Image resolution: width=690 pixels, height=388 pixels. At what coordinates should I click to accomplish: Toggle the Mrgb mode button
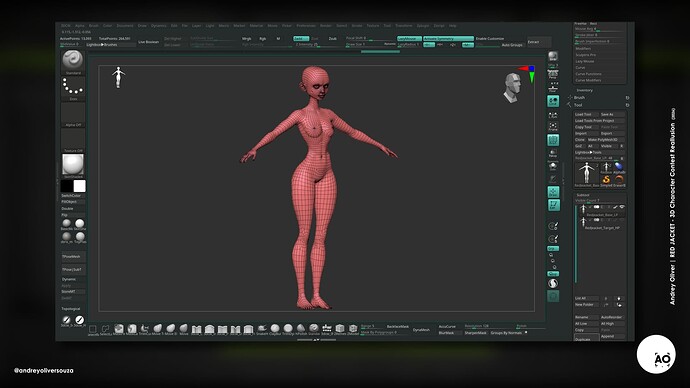coord(247,39)
